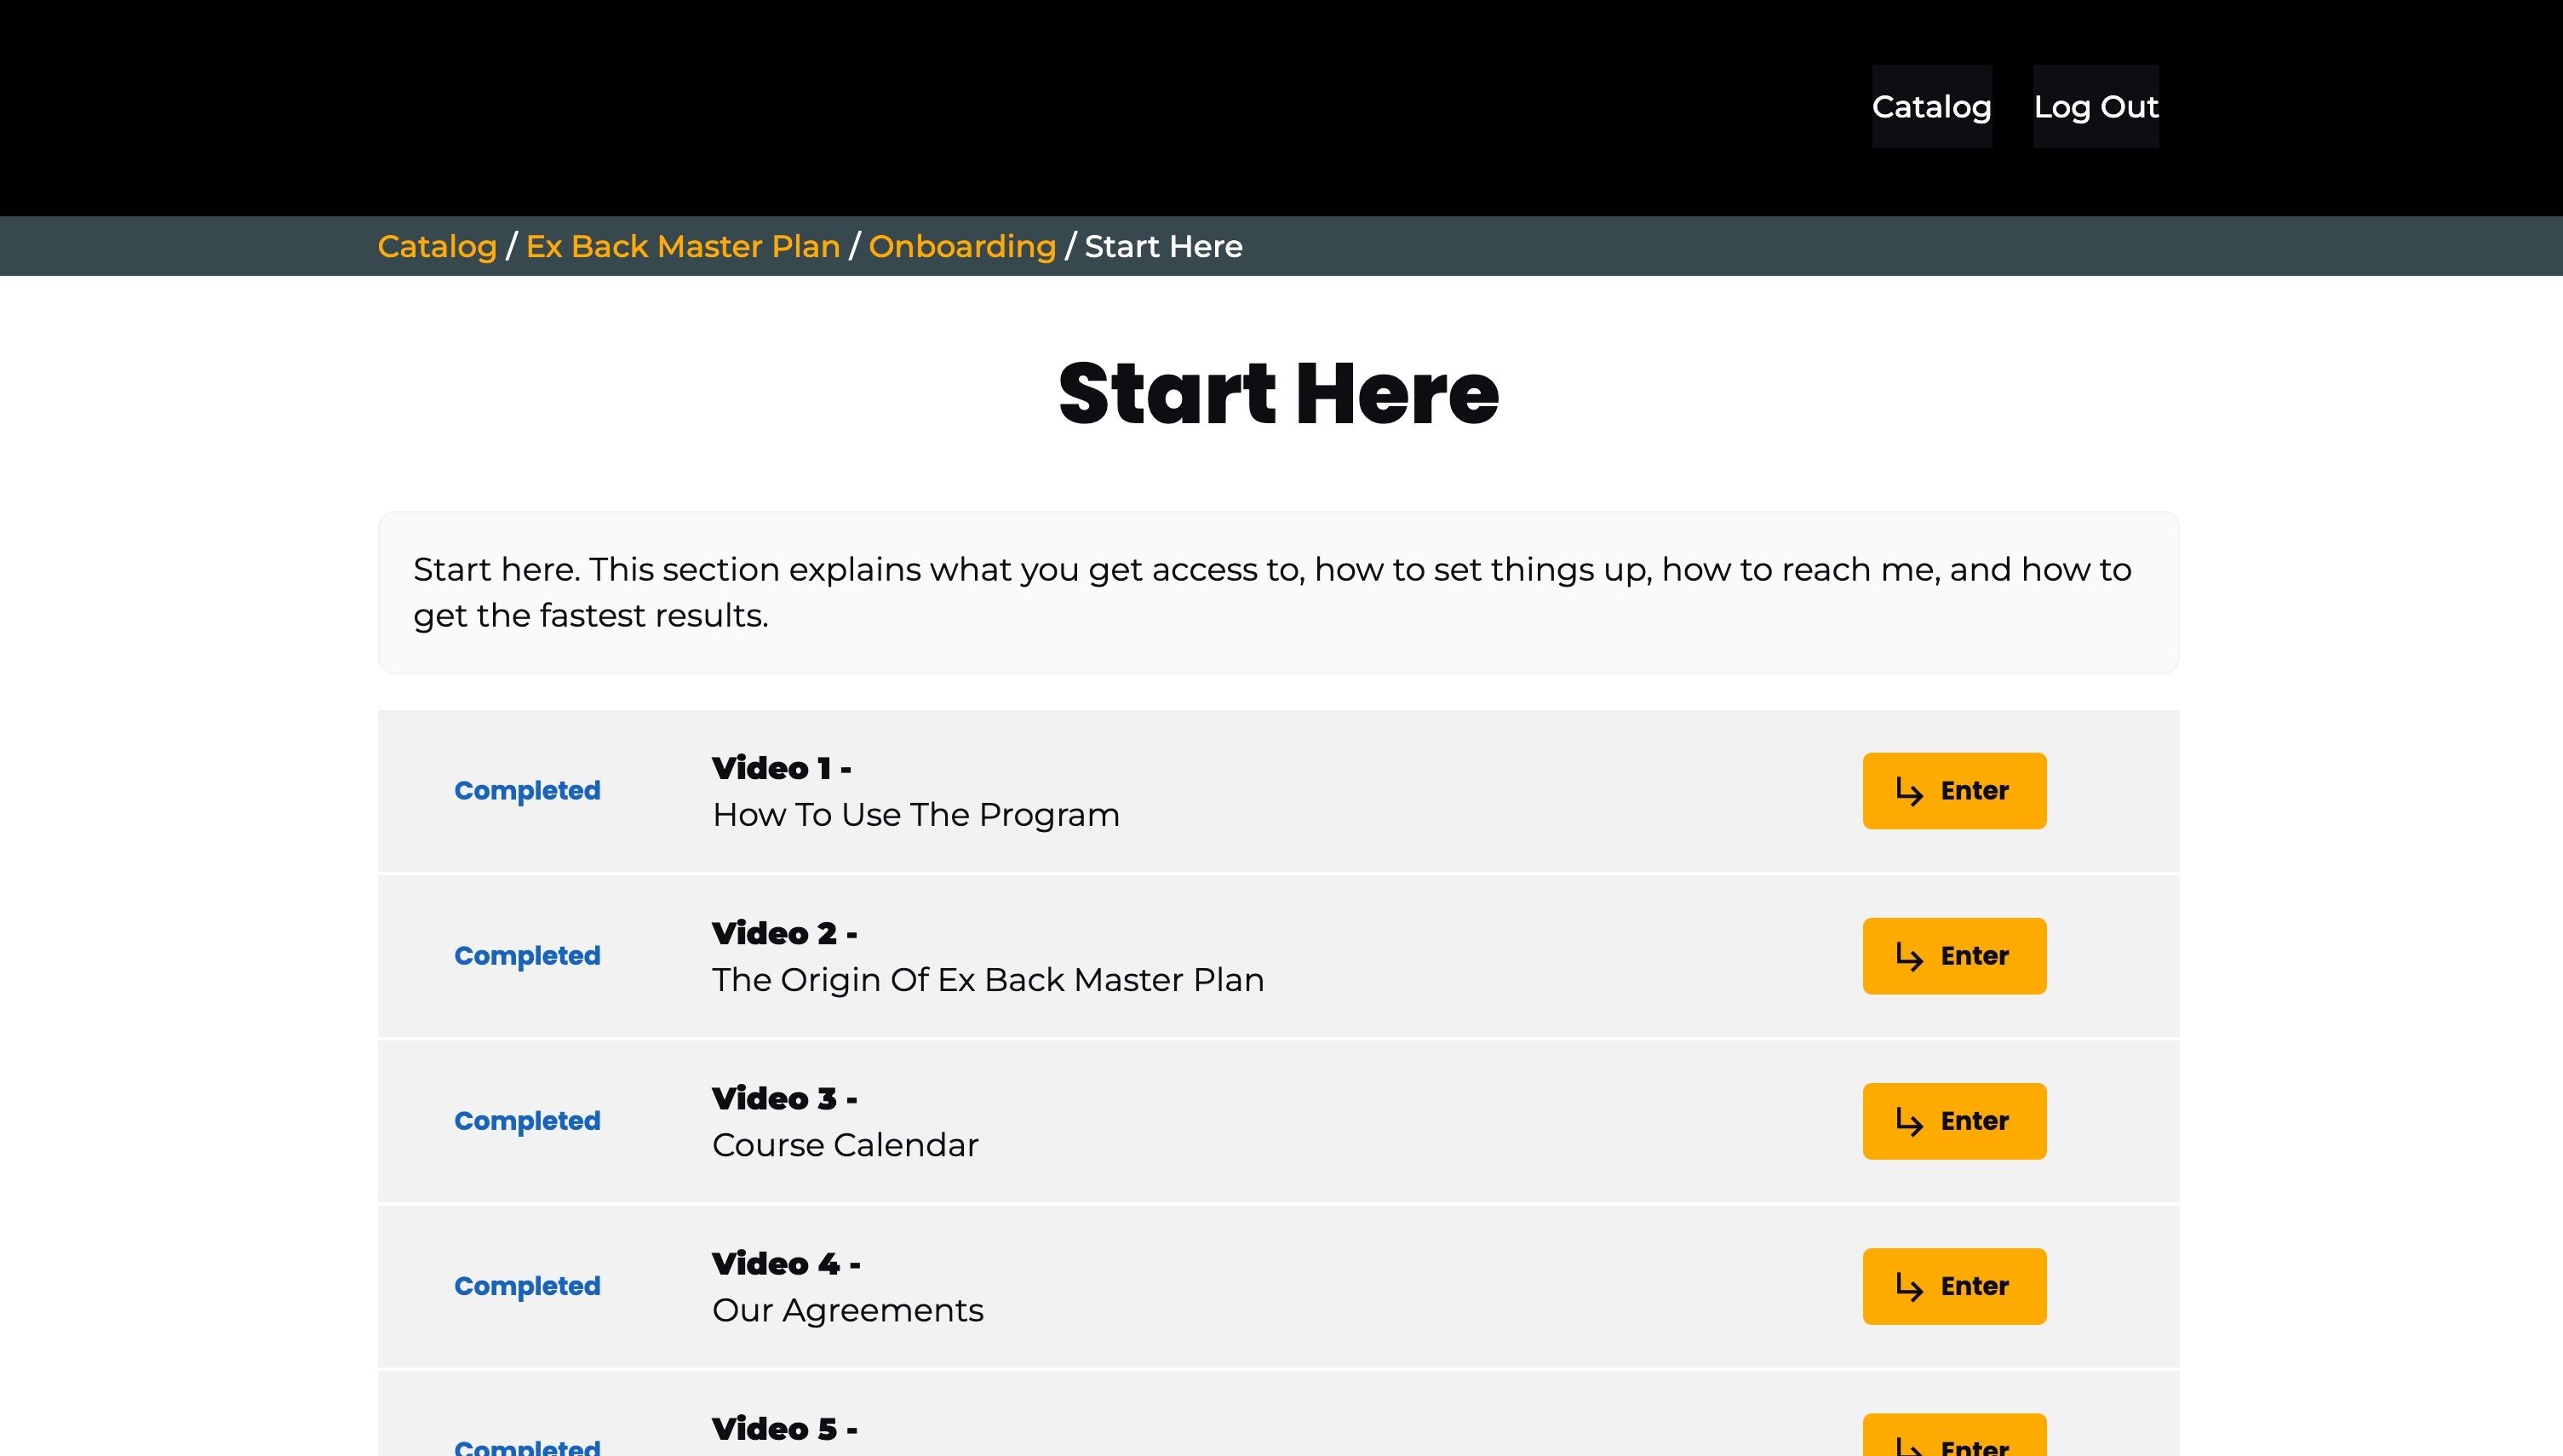Click the Enter arrow icon for Video 5

(1909, 1446)
